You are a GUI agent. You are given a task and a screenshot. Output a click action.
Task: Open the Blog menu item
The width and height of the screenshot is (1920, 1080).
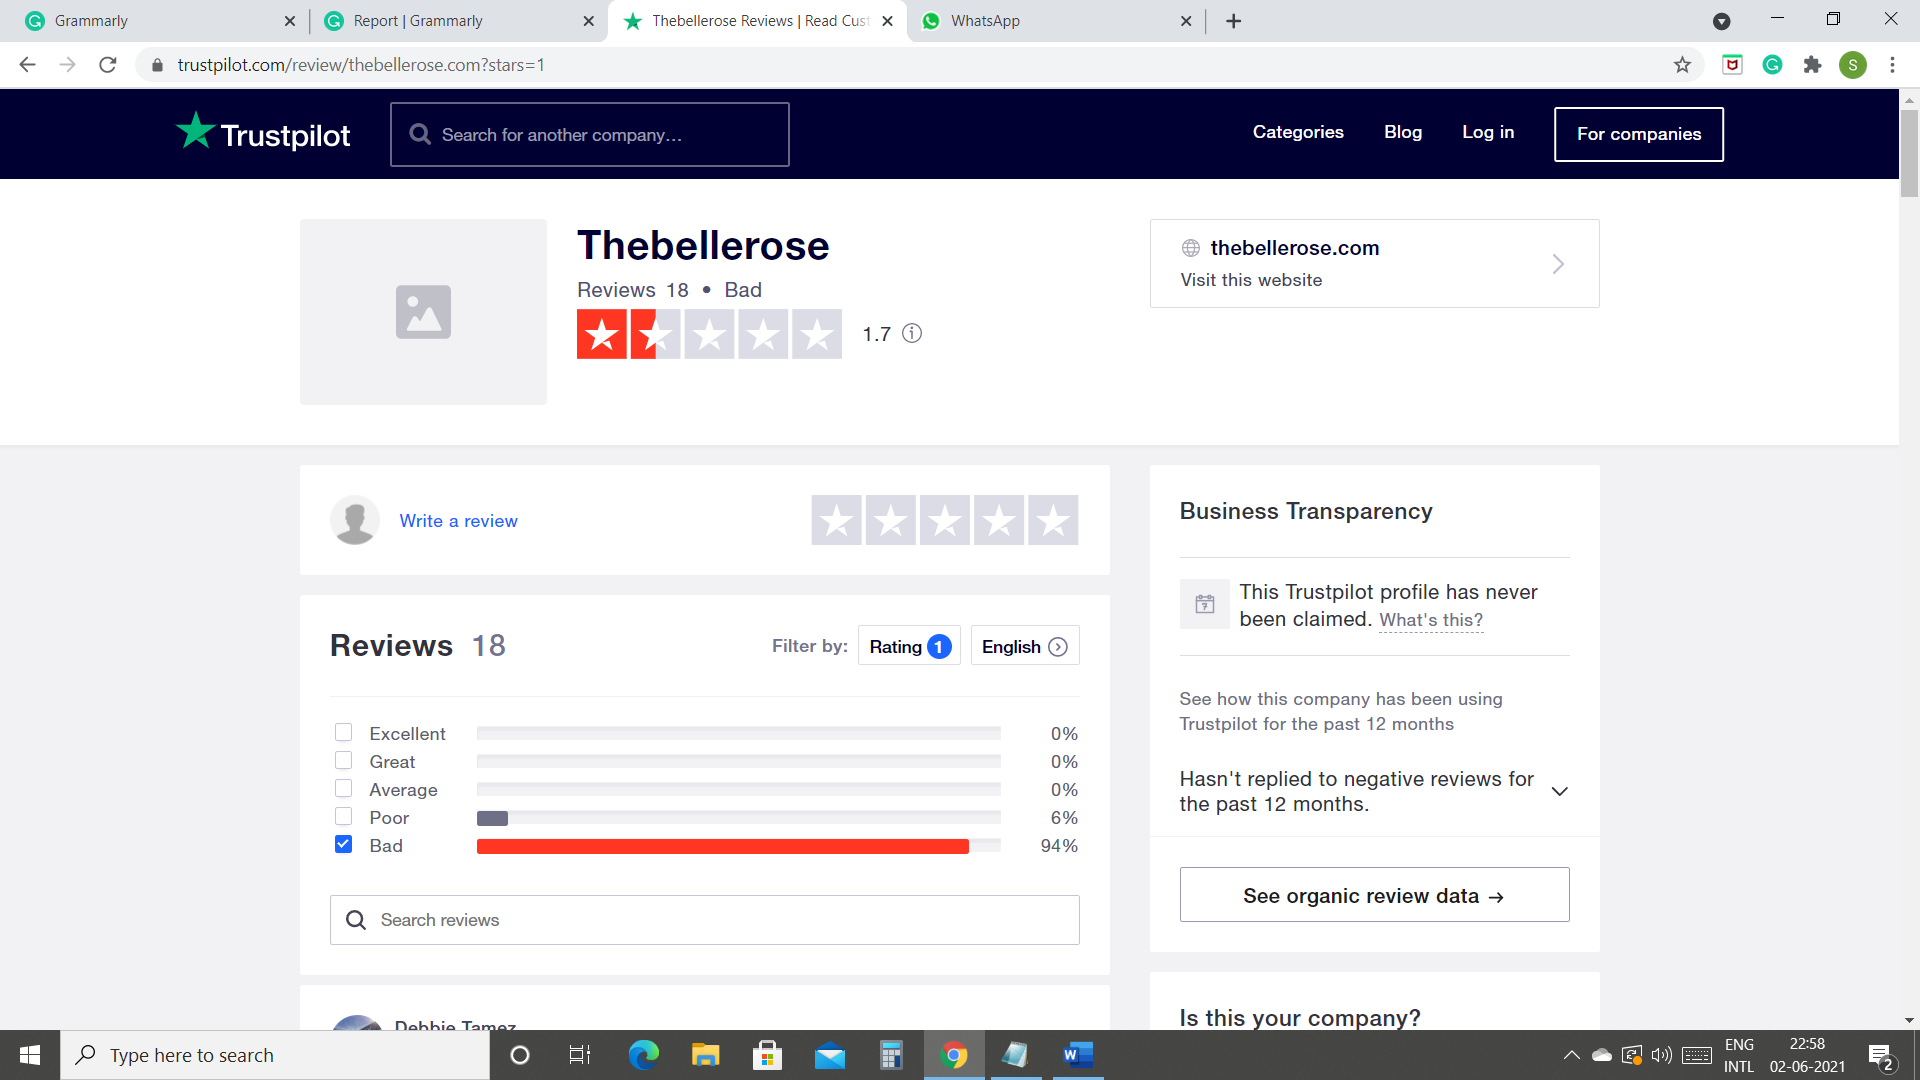pos(1403,132)
